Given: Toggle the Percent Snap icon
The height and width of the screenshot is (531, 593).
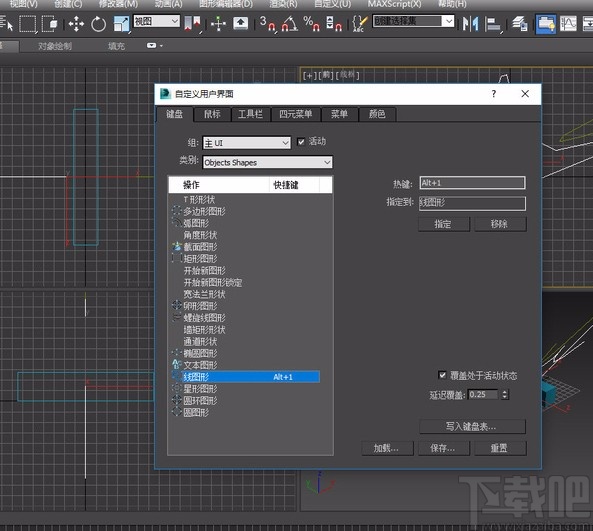Looking at the screenshot, I should click(312, 23).
